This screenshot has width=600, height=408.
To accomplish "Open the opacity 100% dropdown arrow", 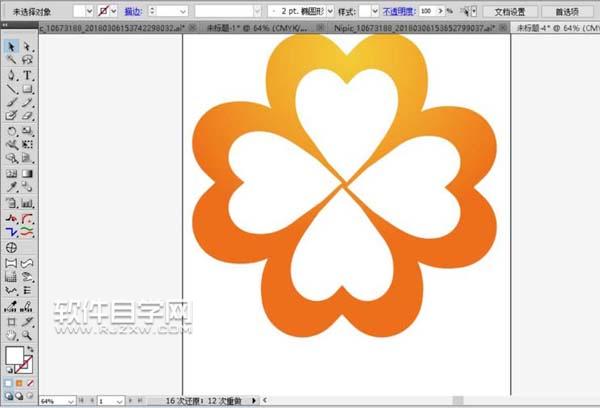I will tap(443, 10).
